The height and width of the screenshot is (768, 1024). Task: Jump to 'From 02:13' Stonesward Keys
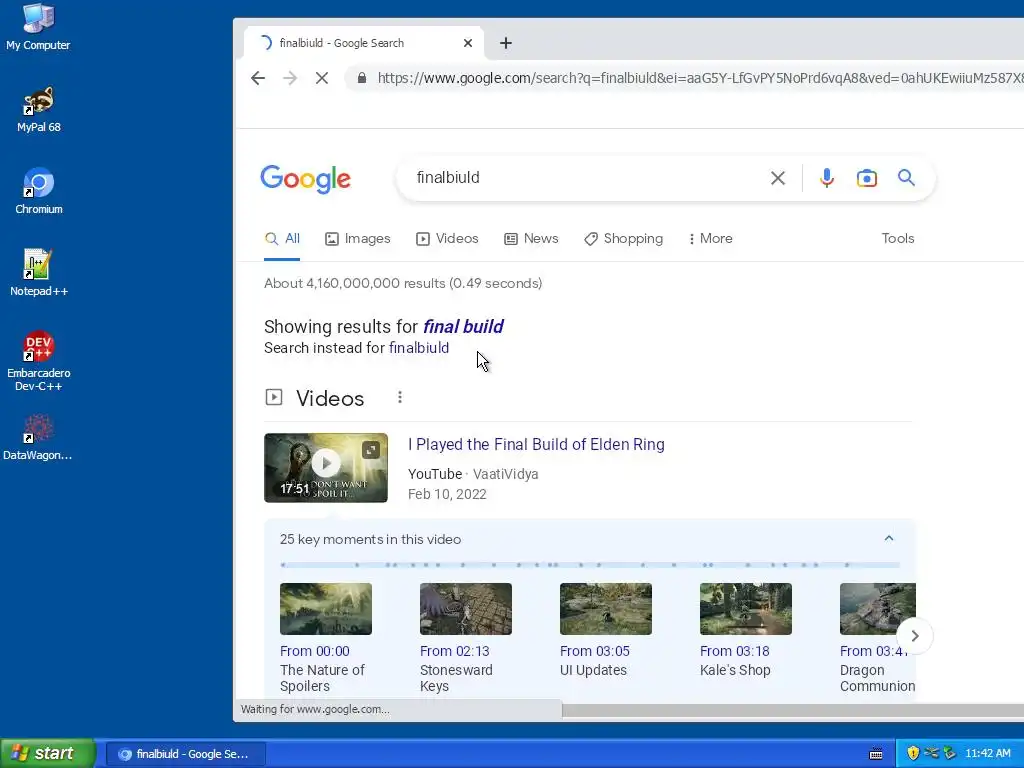pyautogui.click(x=455, y=651)
